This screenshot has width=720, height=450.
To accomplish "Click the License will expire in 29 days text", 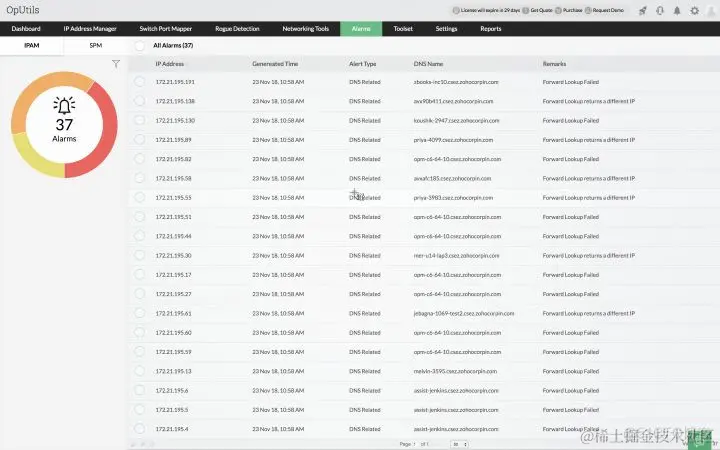I will (490, 10).
